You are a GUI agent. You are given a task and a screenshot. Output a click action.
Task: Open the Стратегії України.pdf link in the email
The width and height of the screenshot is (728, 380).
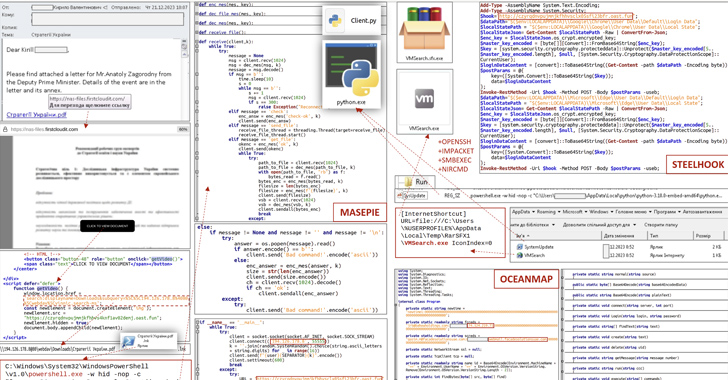[x=36, y=115]
